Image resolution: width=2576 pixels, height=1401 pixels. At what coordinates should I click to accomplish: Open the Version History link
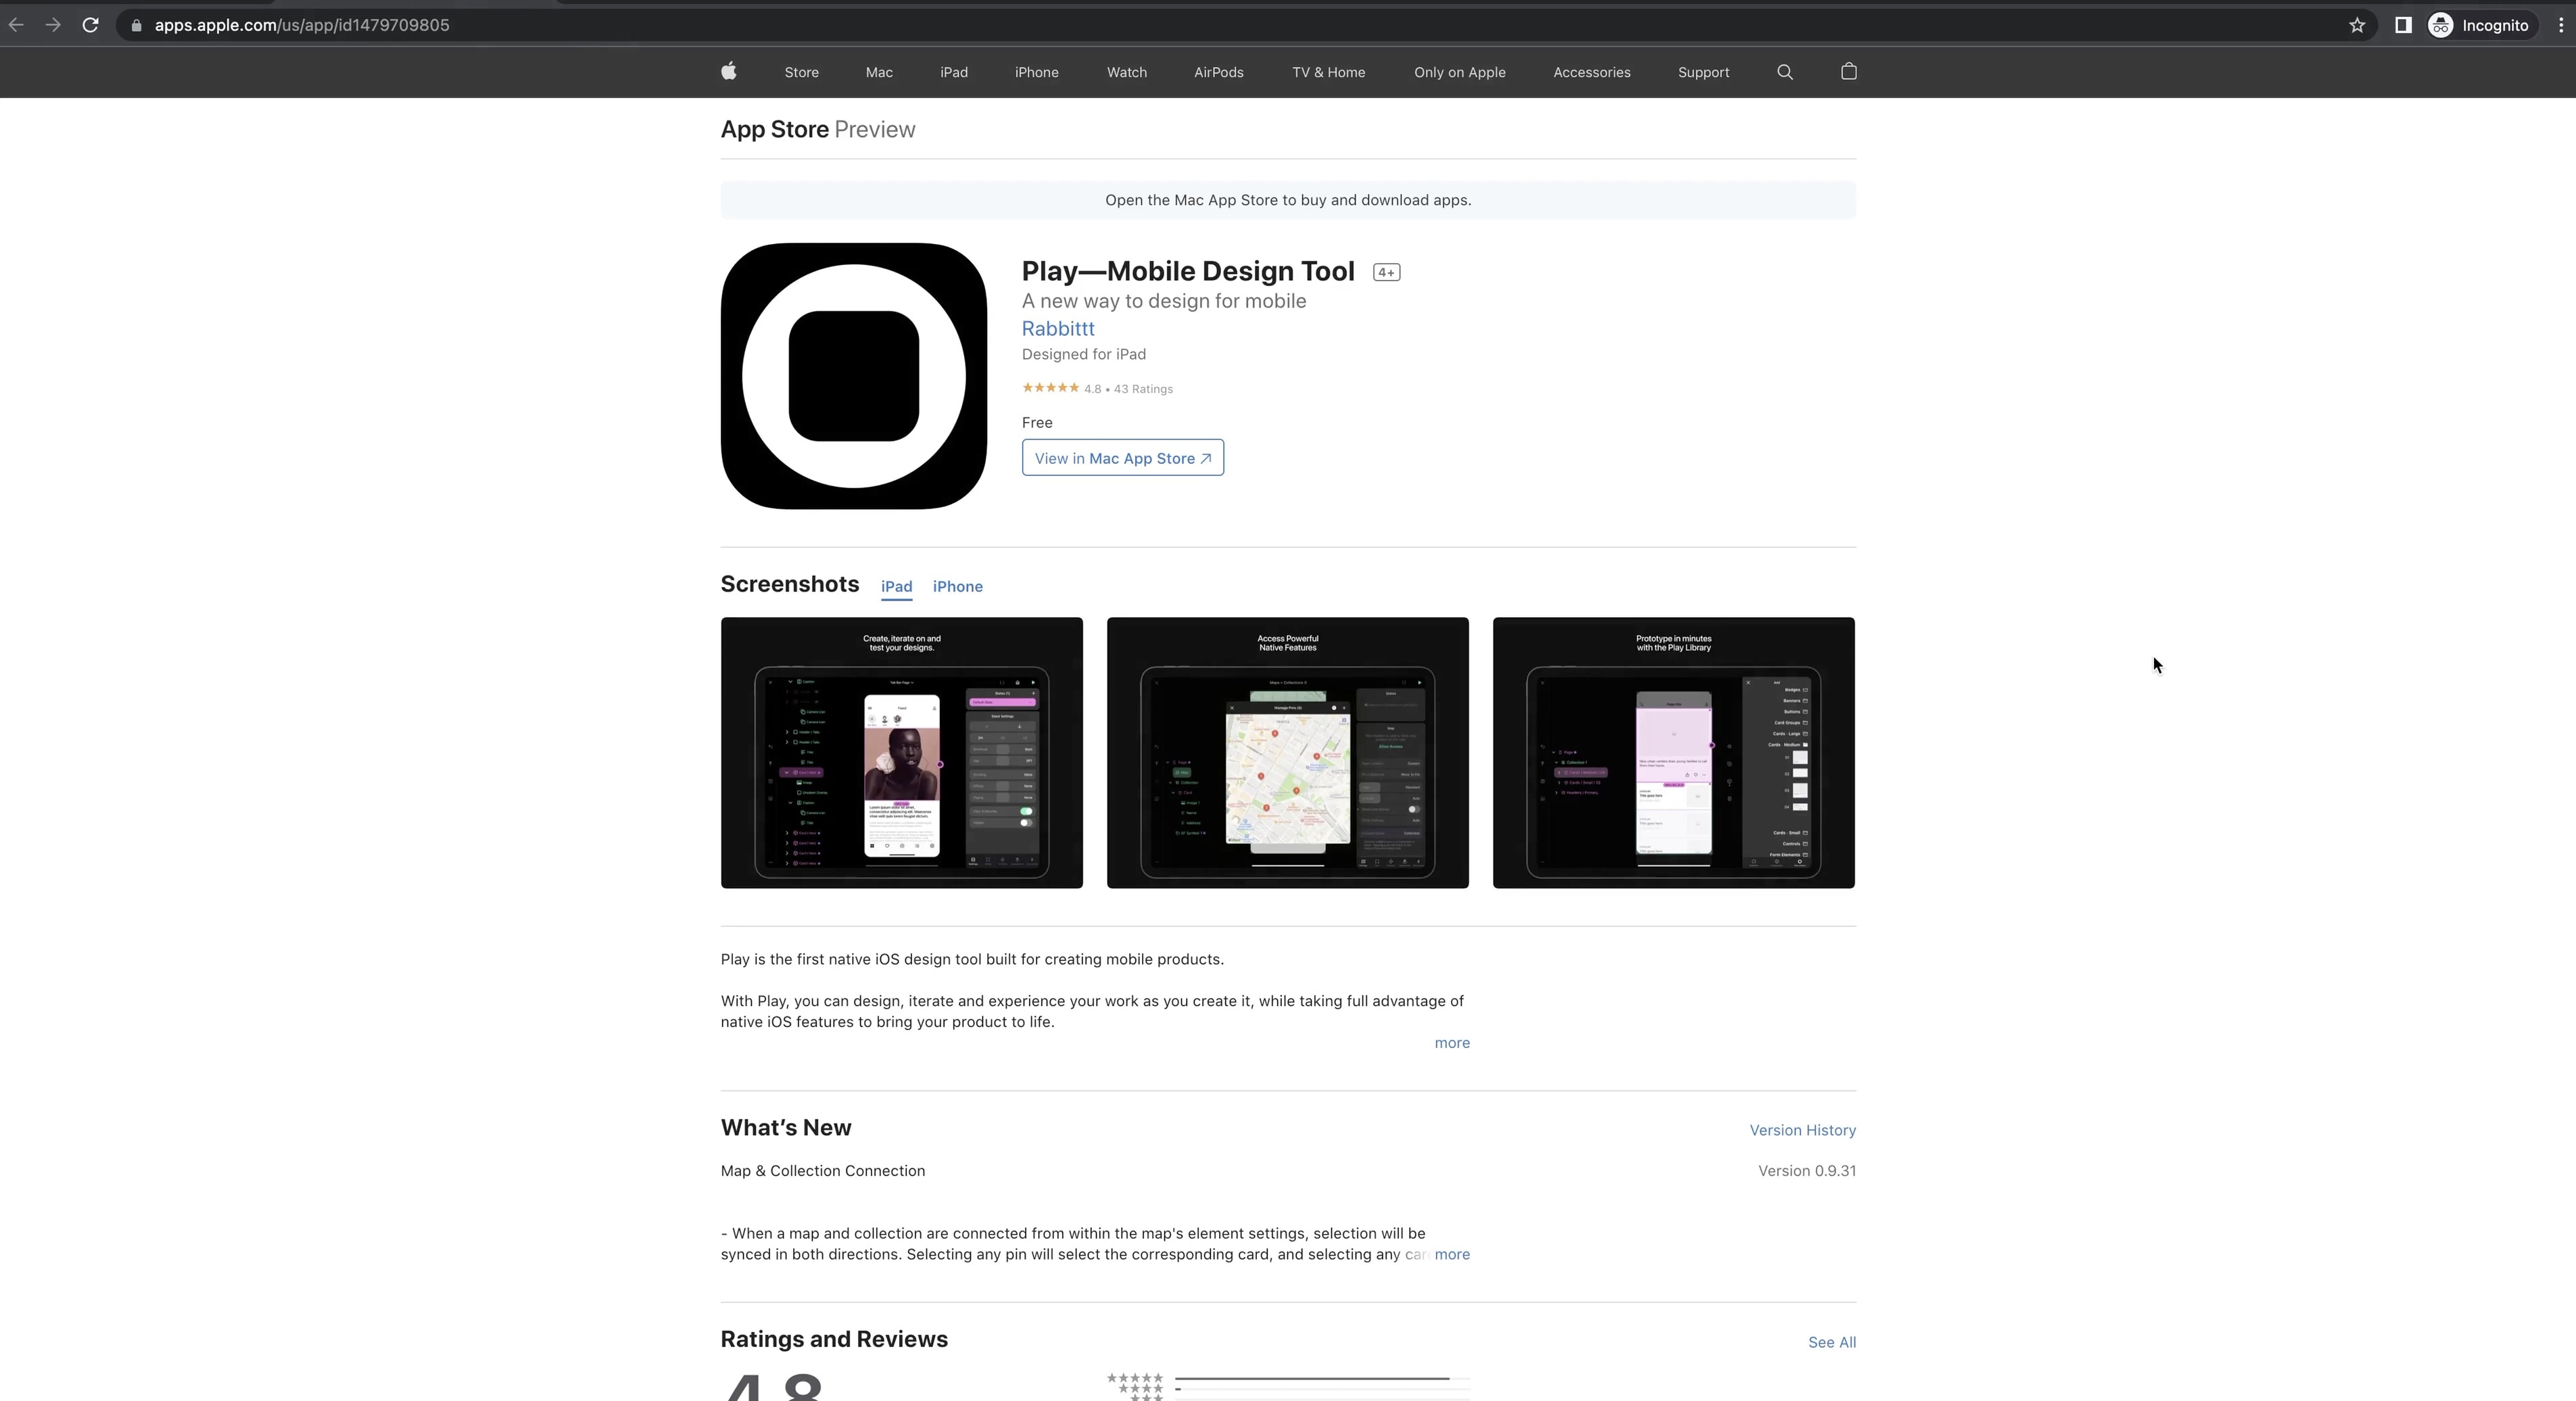(1801, 1130)
